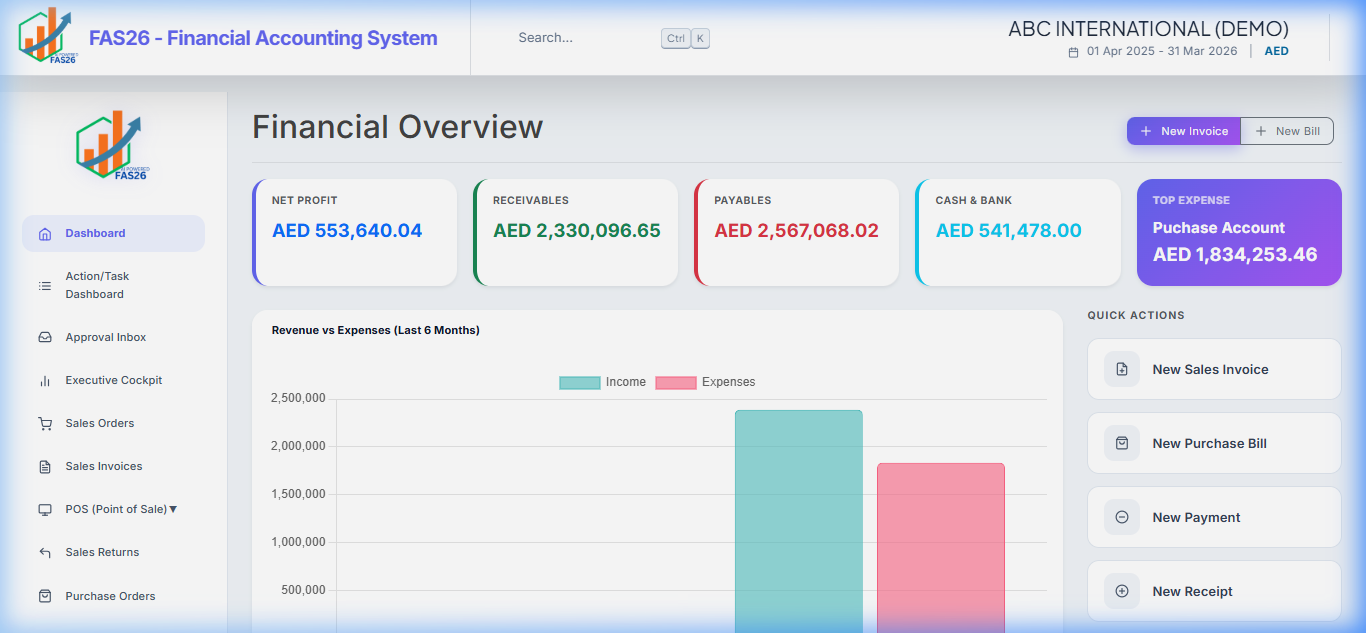Click the New Payment minus-circle icon
This screenshot has height=633, width=1366.
pos(1121,517)
